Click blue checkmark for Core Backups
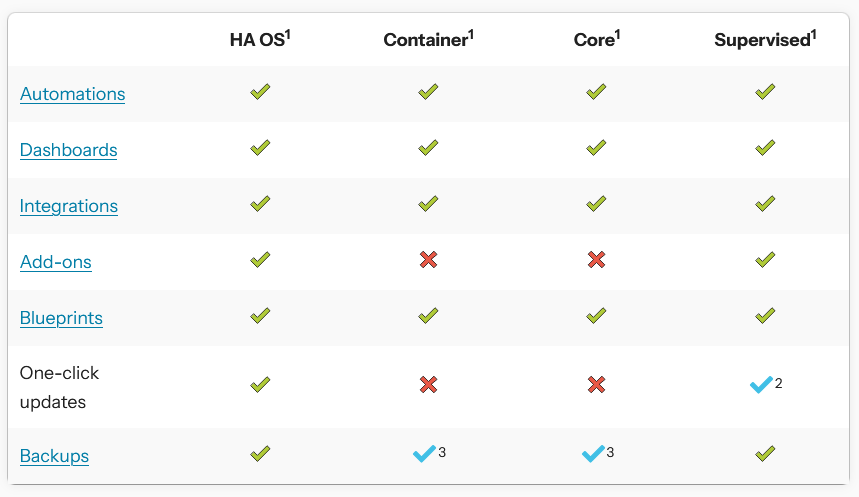Screen dimensions: 859x497 (593, 454)
